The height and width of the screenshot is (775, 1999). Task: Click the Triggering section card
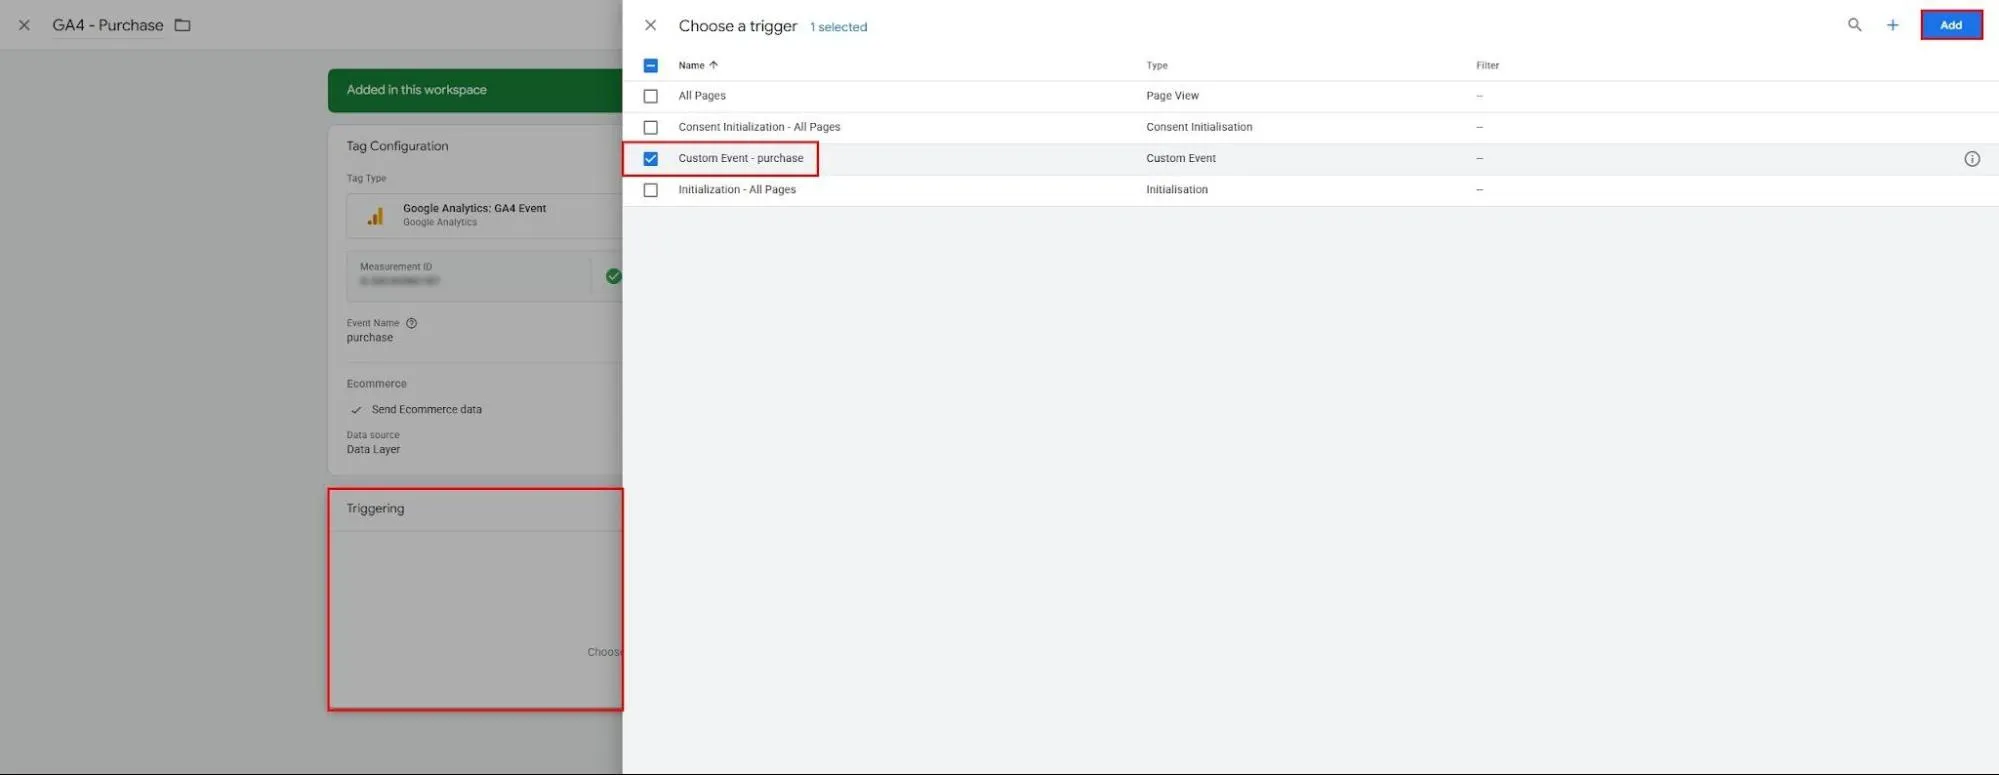pos(475,600)
